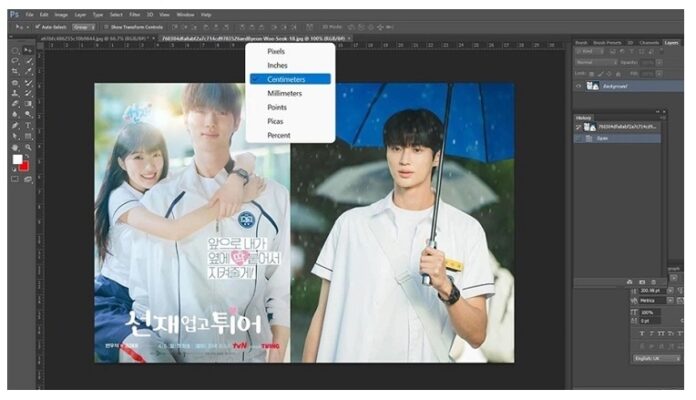Viewport: 696px width, 400px height.
Task: Open the Filter menu
Action: [132, 16]
